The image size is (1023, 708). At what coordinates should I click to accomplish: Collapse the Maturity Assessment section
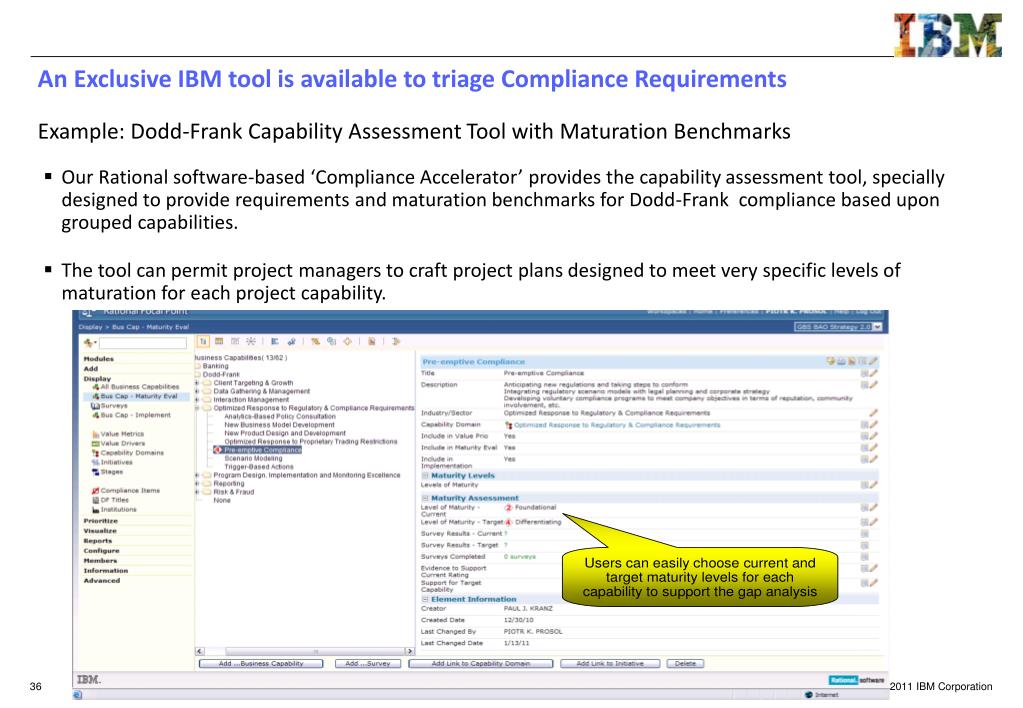pyautogui.click(x=425, y=498)
